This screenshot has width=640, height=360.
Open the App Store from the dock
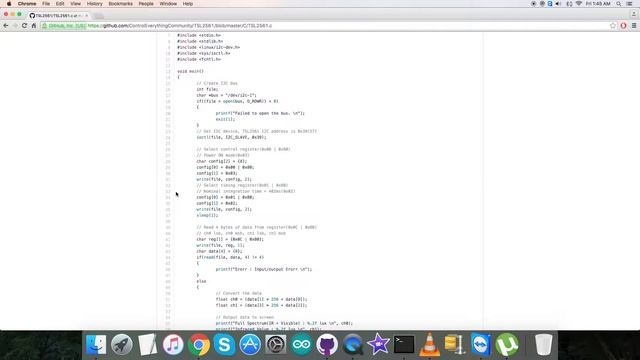(x=250, y=344)
